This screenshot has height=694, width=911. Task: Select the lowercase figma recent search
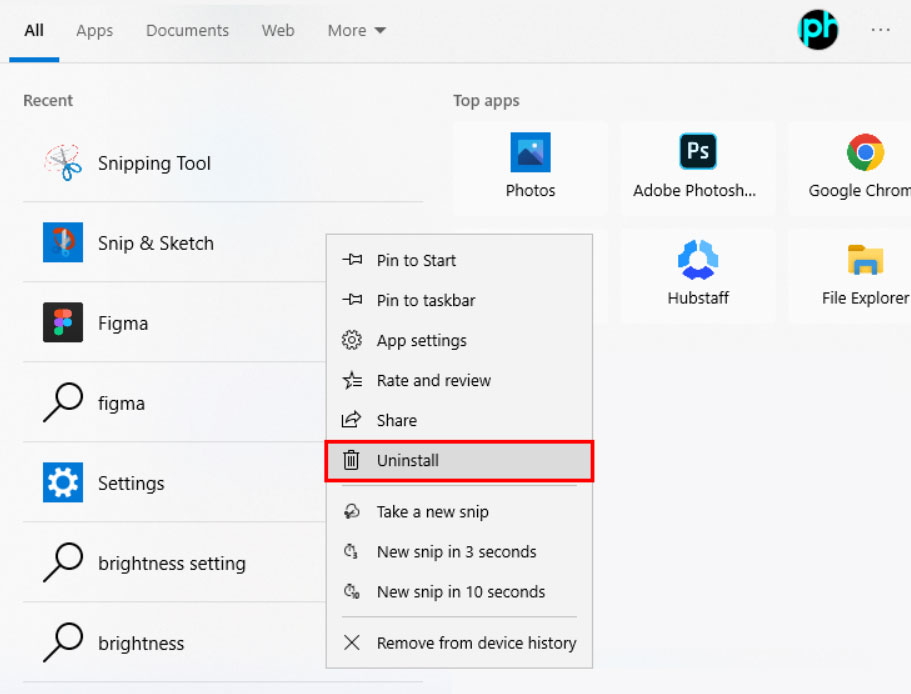(x=174, y=403)
